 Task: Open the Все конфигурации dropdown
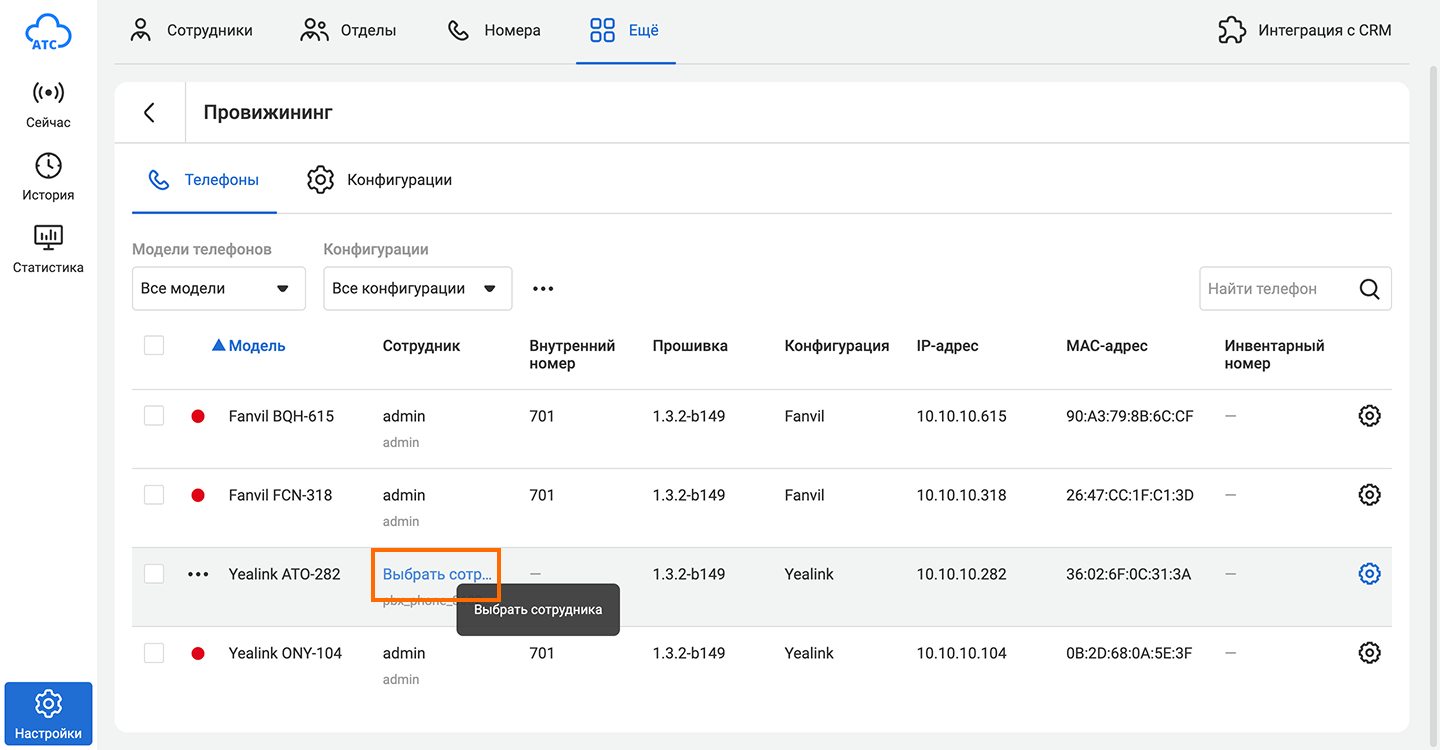pos(417,289)
